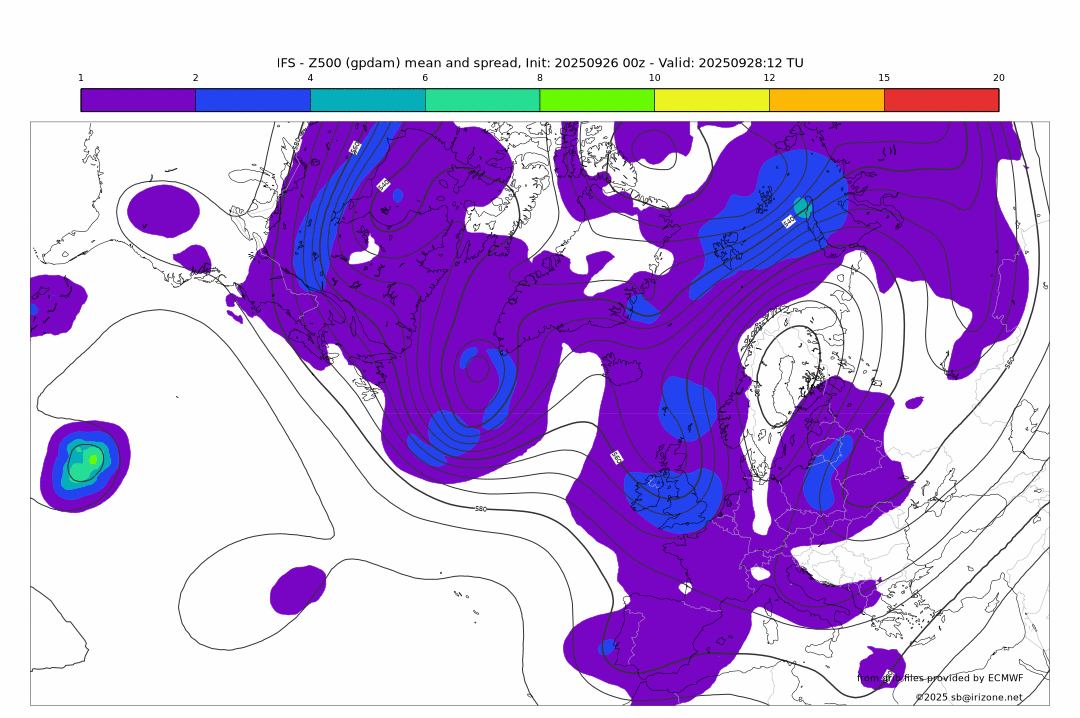Click the '©2025 sb@irizone.net' copyright text
The image size is (1080, 718).
tap(969, 697)
